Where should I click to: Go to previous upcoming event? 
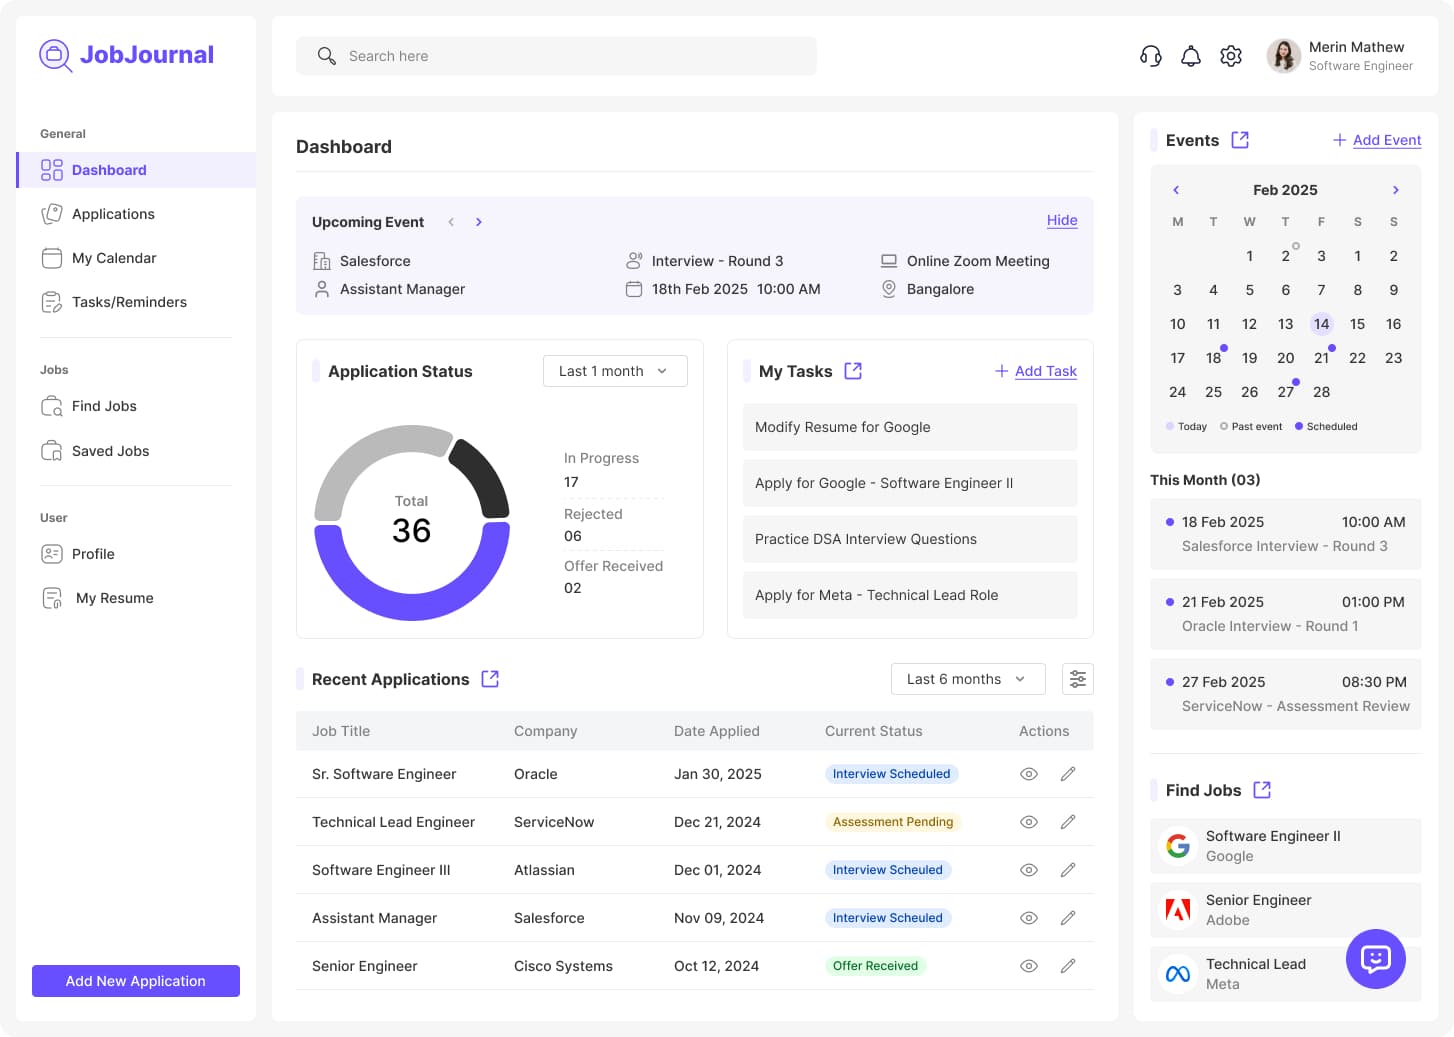(451, 222)
